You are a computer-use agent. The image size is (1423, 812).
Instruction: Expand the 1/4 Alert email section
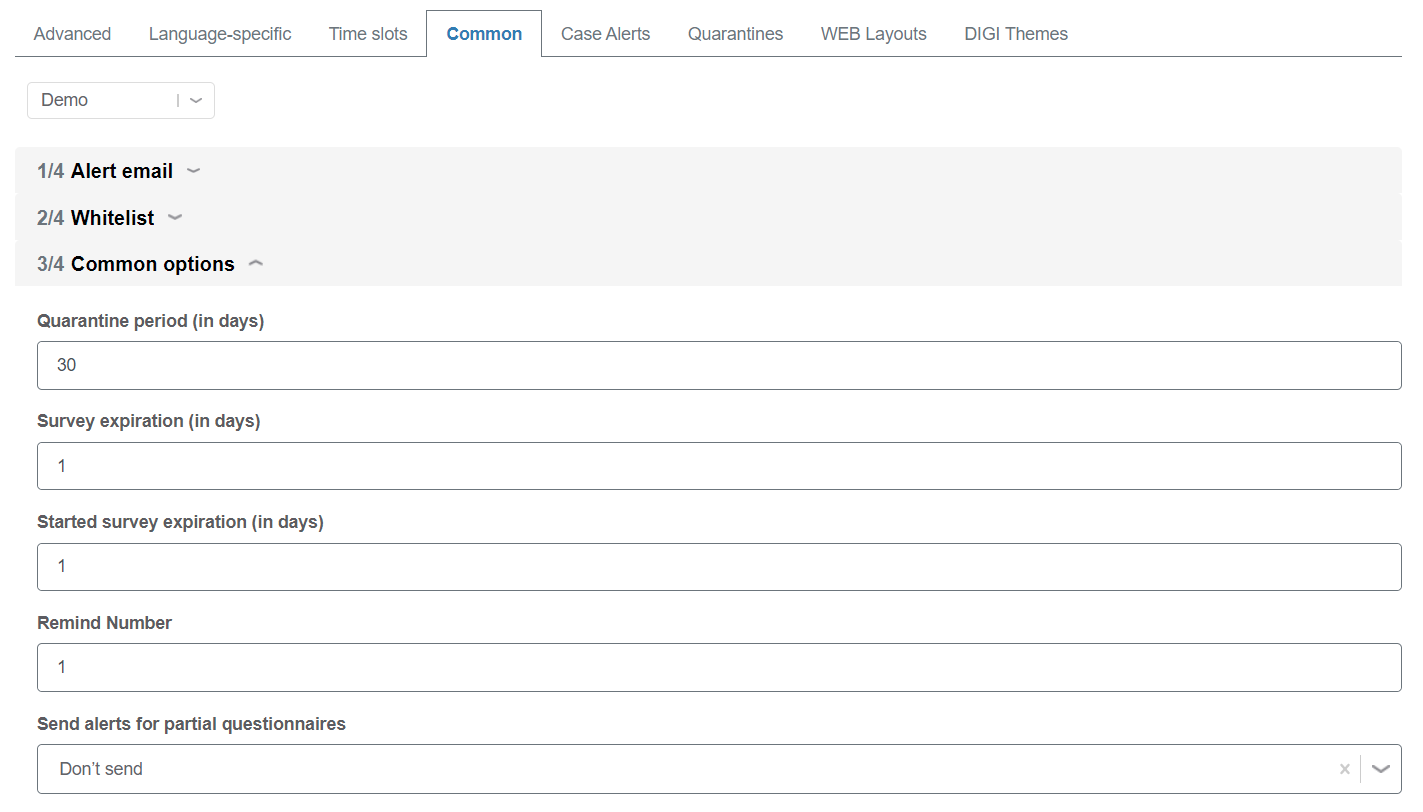tap(708, 171)
